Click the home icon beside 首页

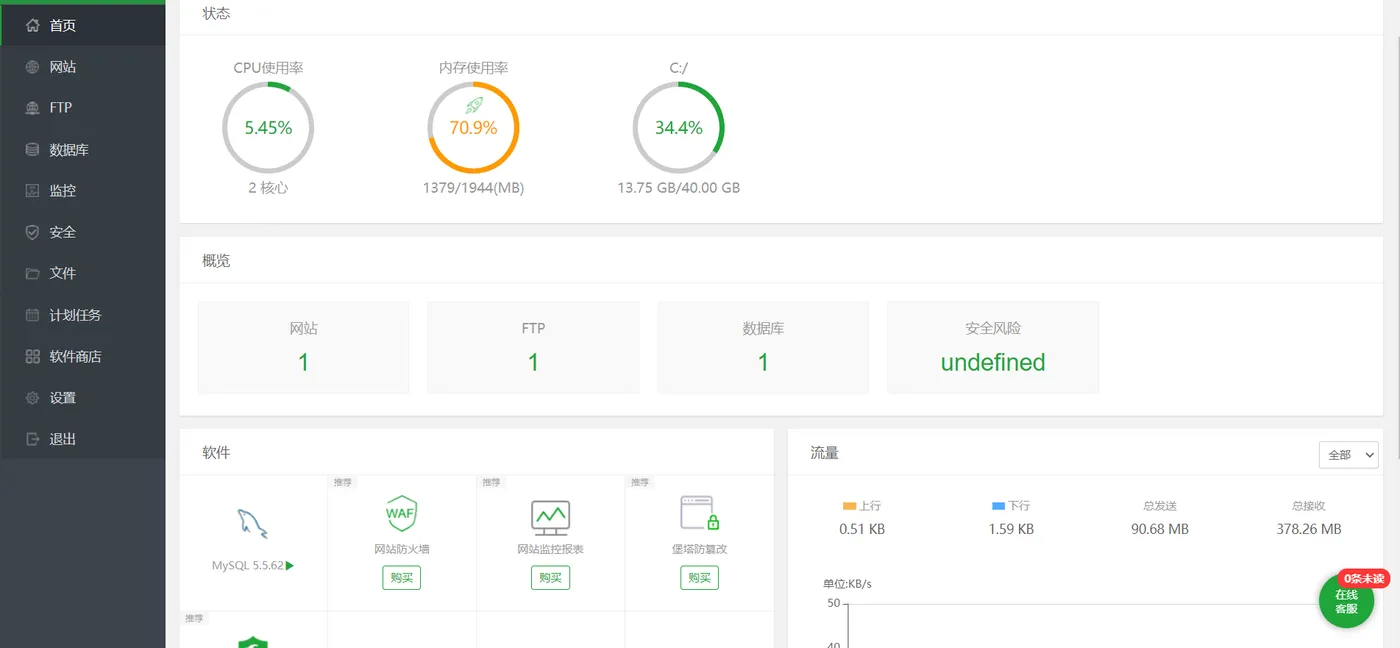pyautogui.click(x=33, y=25)
